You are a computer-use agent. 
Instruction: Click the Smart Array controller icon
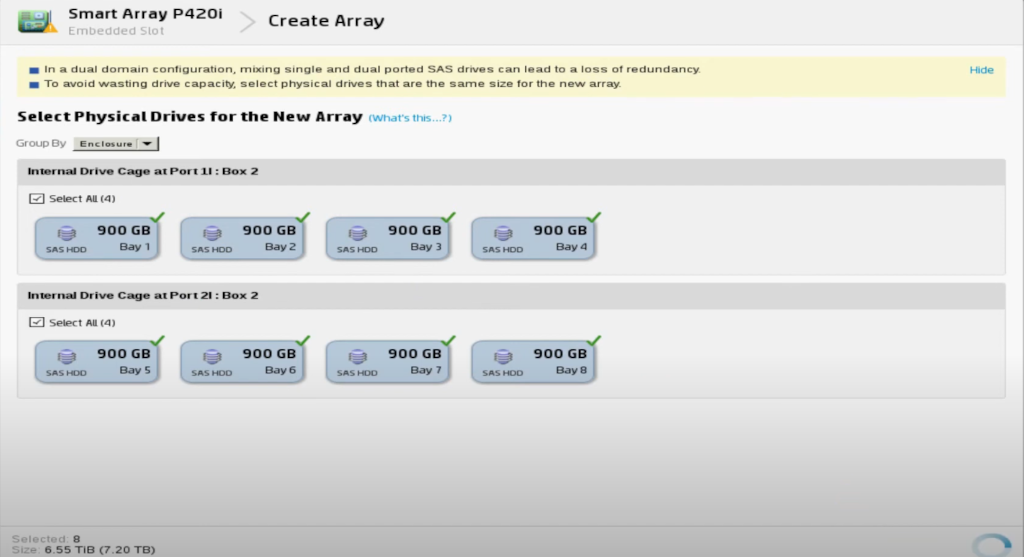tap(37, 21)
